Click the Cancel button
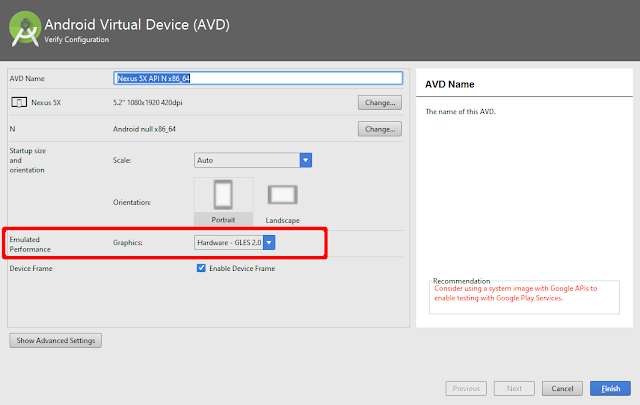The image size is (640, 405). coord(562,388)
